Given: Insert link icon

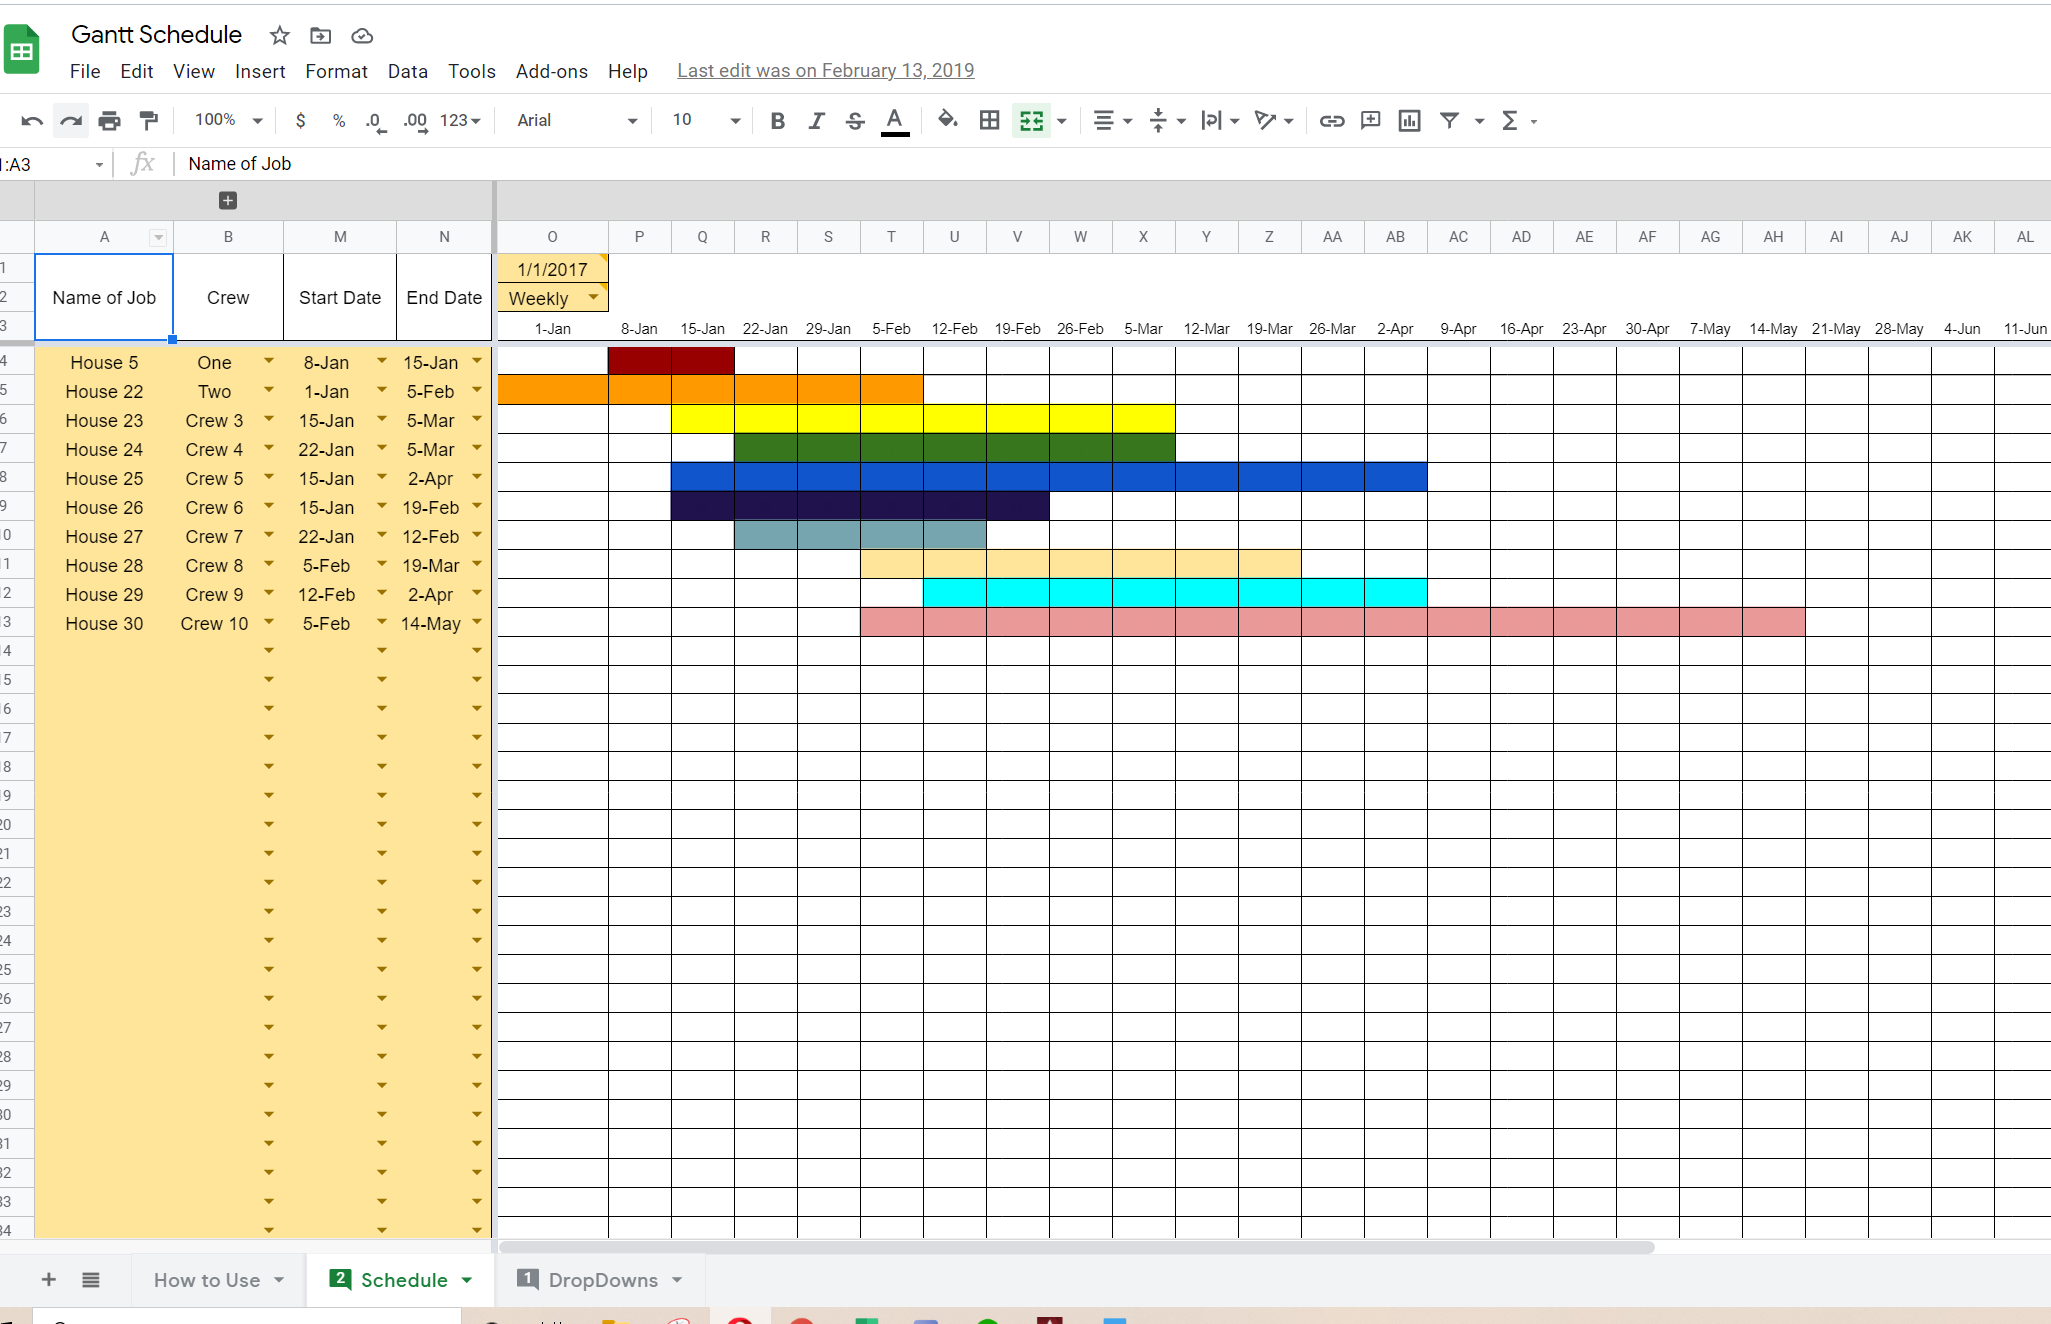Looking at the screenshot, I should pyautogui.click(x=1331, y=121).
